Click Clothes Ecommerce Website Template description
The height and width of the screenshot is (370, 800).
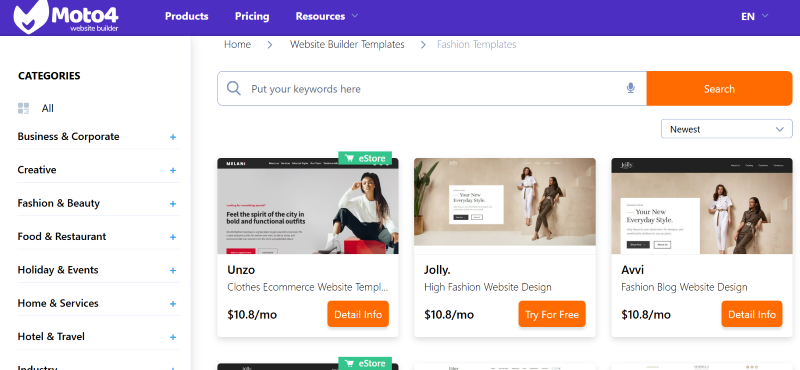coord(308,287)
